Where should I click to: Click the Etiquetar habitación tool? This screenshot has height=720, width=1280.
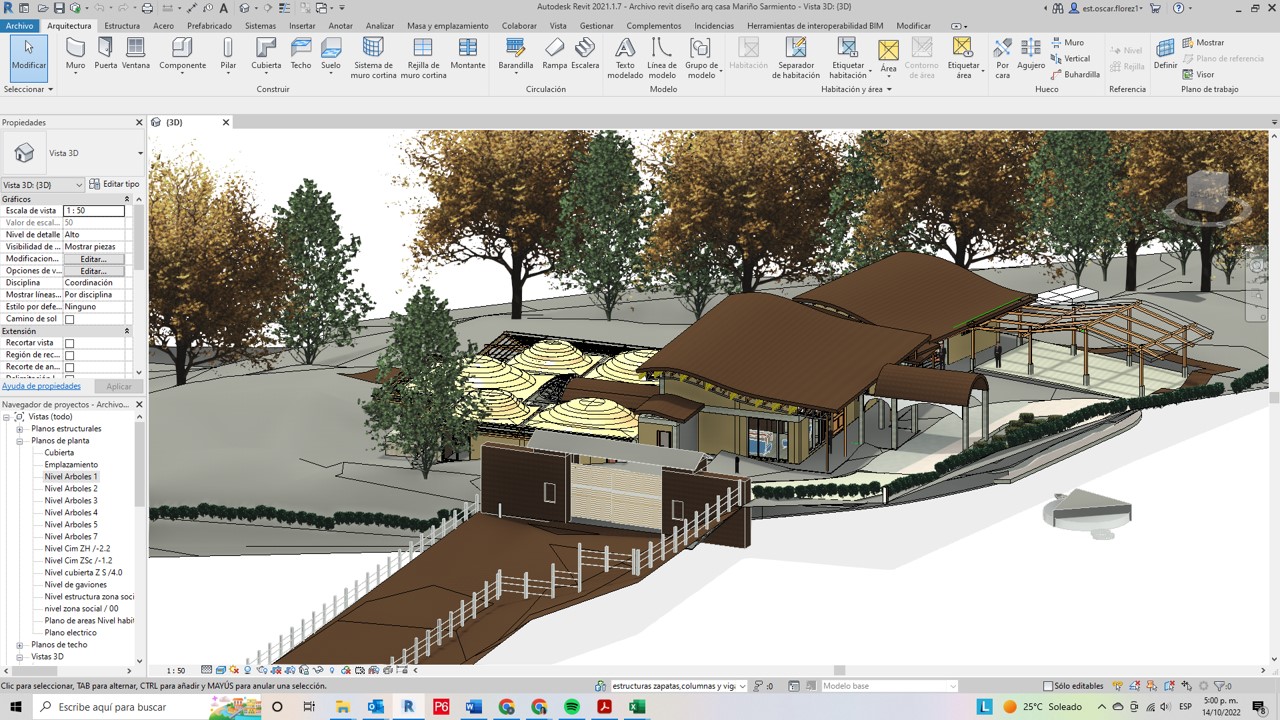(848, 58)
